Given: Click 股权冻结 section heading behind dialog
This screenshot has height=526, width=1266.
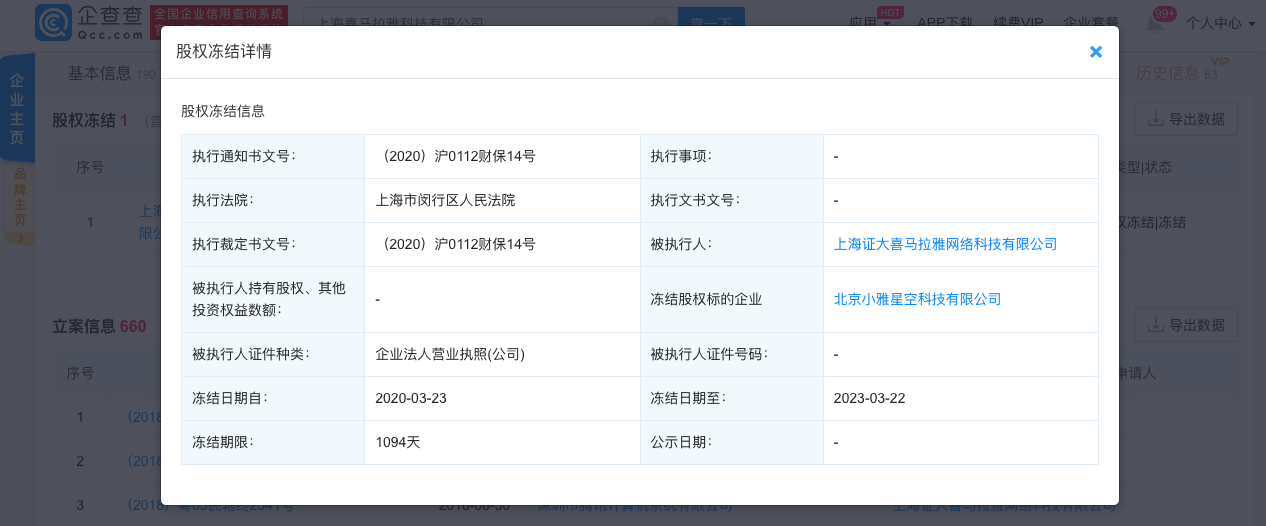Looking at the screenshot, I should click(x=84, y=120).
